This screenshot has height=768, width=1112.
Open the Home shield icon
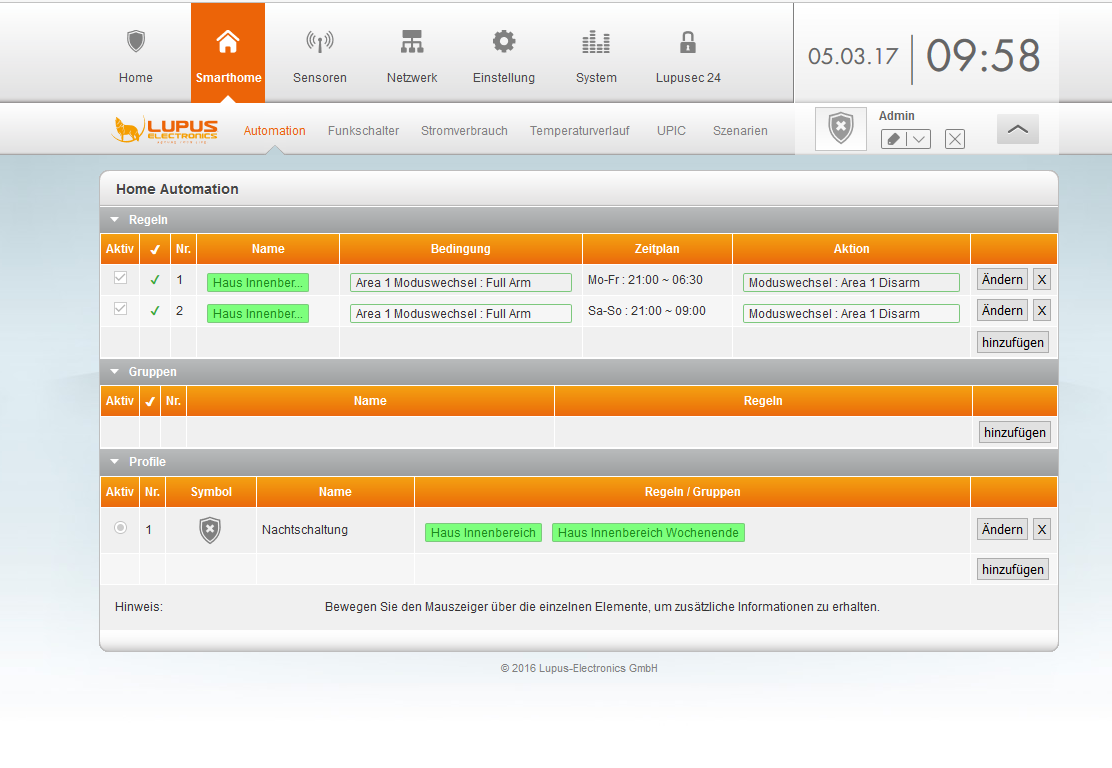coord(136,42)
